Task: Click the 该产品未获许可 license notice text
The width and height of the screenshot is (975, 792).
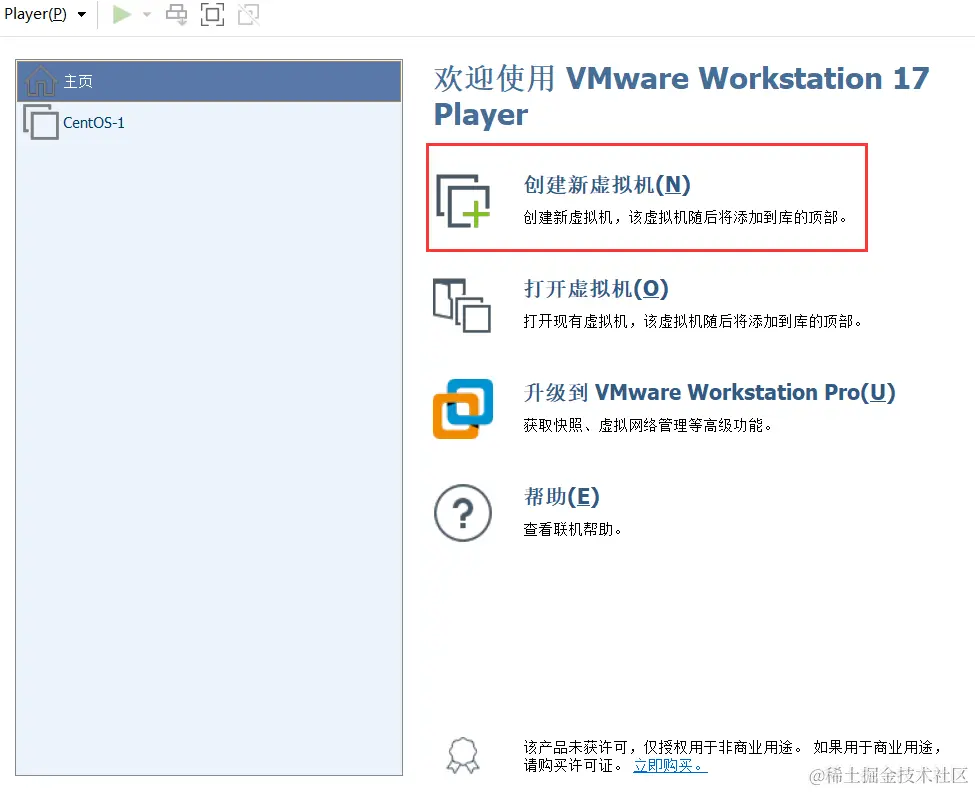Action: [x=732, y=756]
